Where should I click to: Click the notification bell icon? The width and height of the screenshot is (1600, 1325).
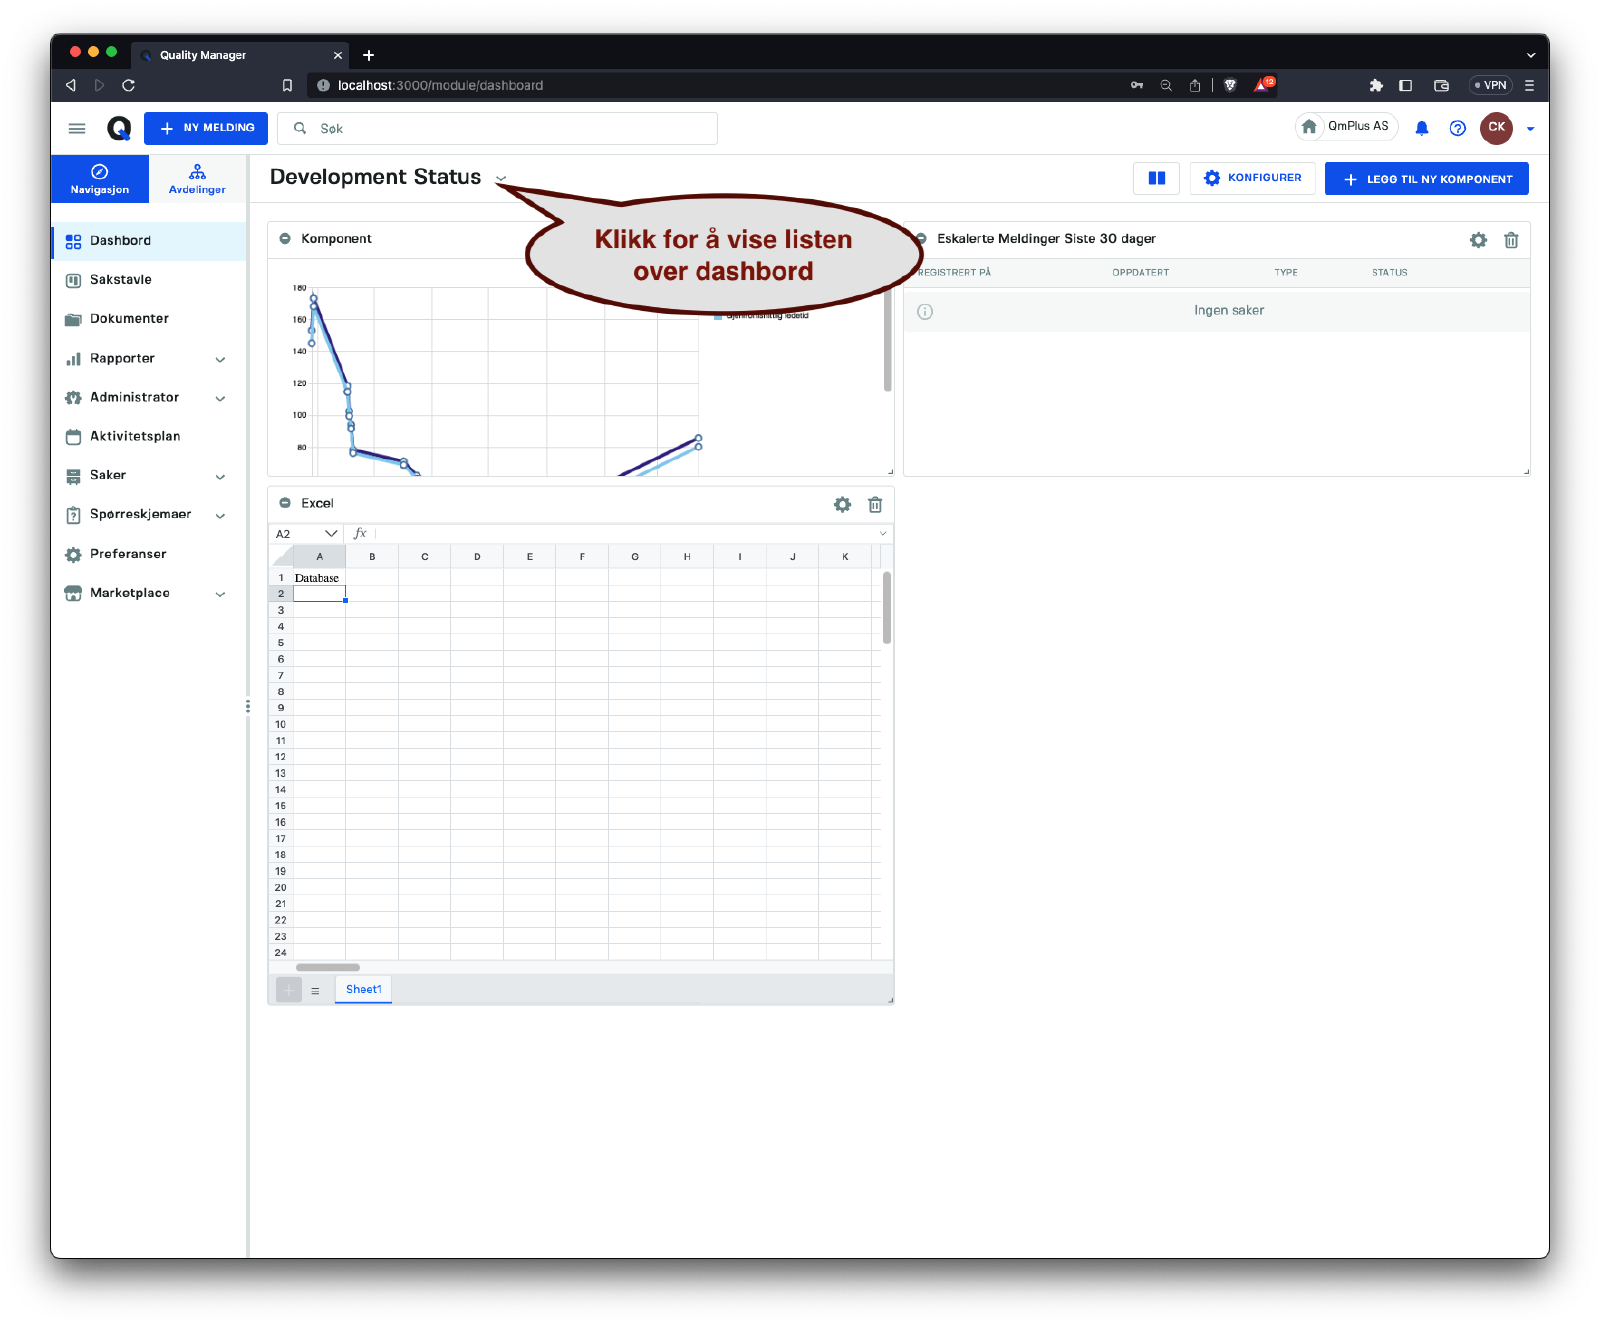(x=1421, y=128)
